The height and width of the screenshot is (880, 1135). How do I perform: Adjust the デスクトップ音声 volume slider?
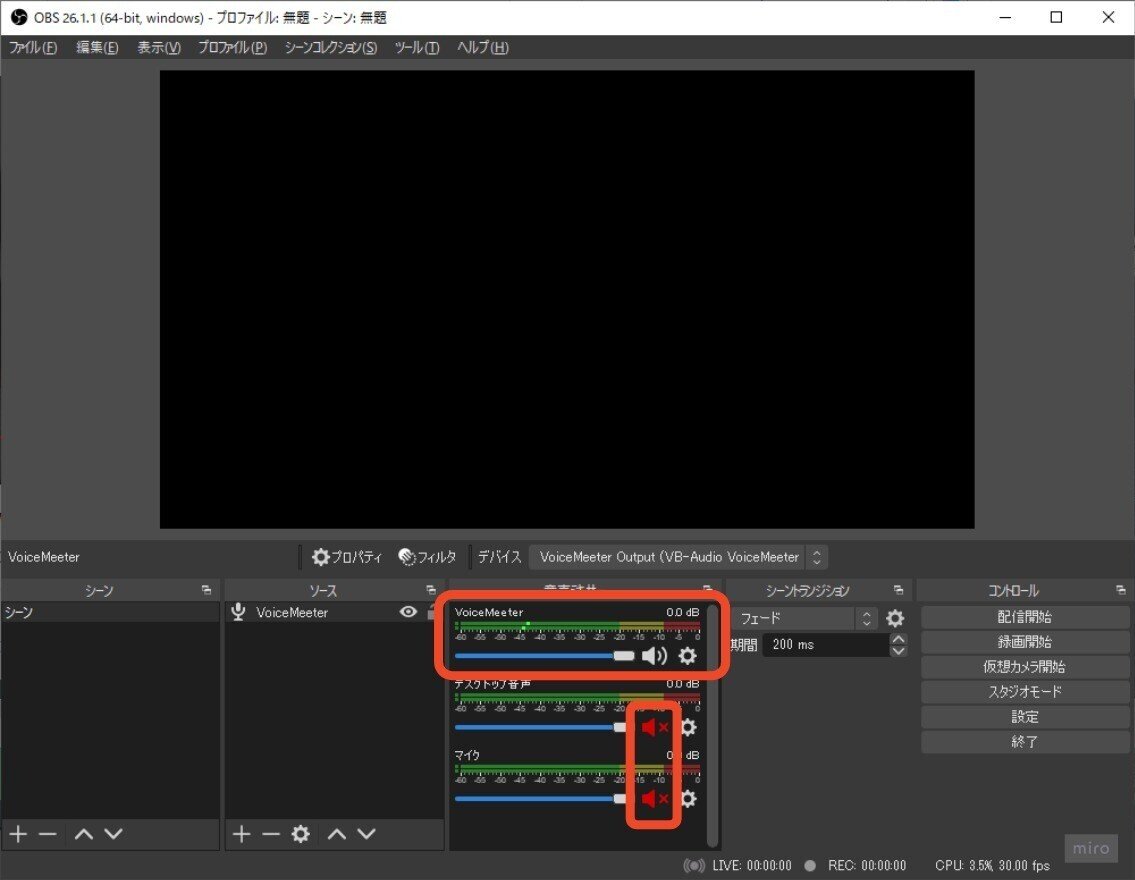[541, 727]
